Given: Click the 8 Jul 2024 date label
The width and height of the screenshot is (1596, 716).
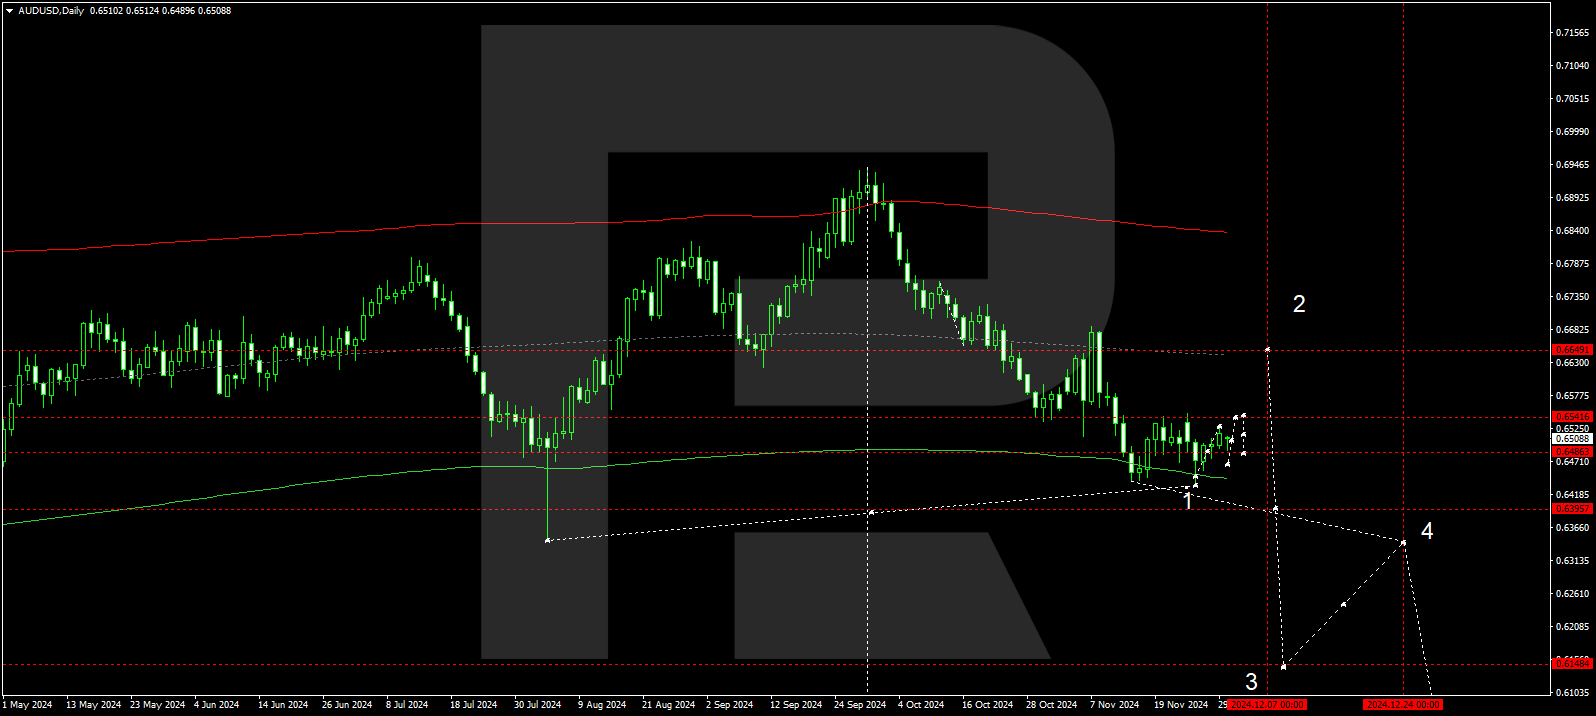Looking at the screenshot, I should [407, 705].
